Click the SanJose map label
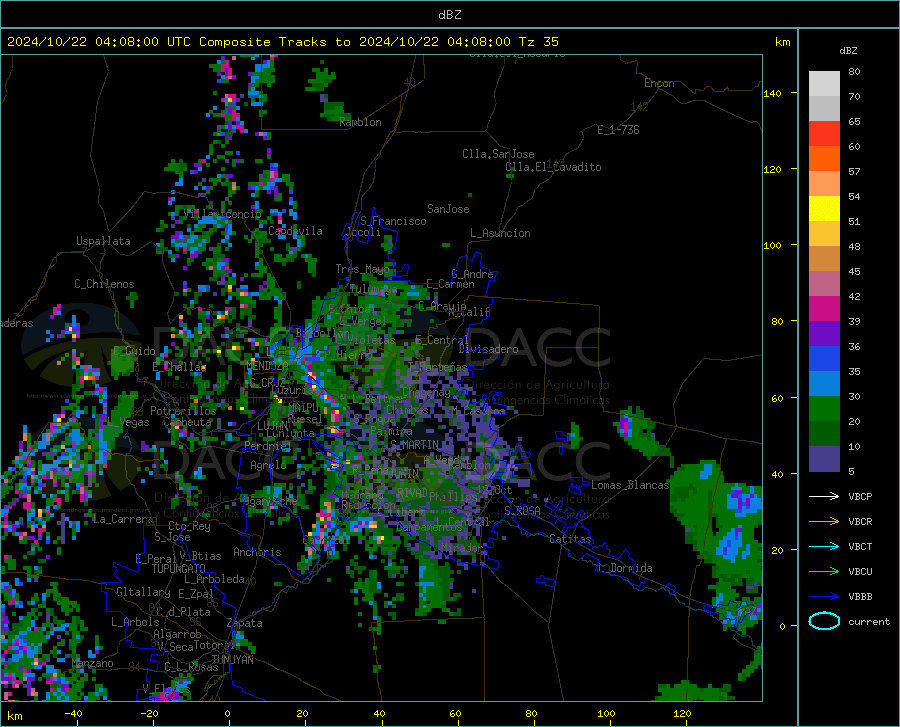 [x=448, y=209]
